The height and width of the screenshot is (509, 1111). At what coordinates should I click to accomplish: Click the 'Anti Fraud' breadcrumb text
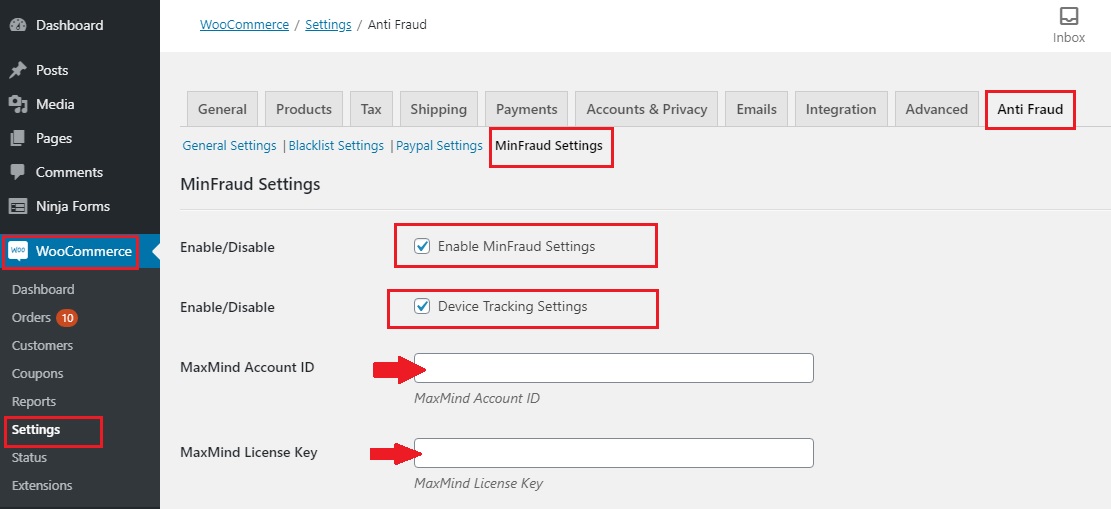(x=397, y=25)
